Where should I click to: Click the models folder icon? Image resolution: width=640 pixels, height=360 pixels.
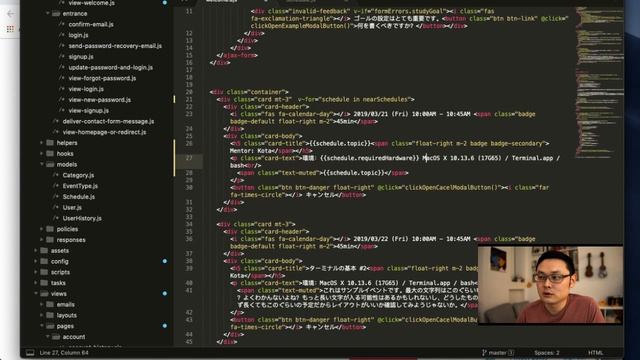(x=50, y=164)
